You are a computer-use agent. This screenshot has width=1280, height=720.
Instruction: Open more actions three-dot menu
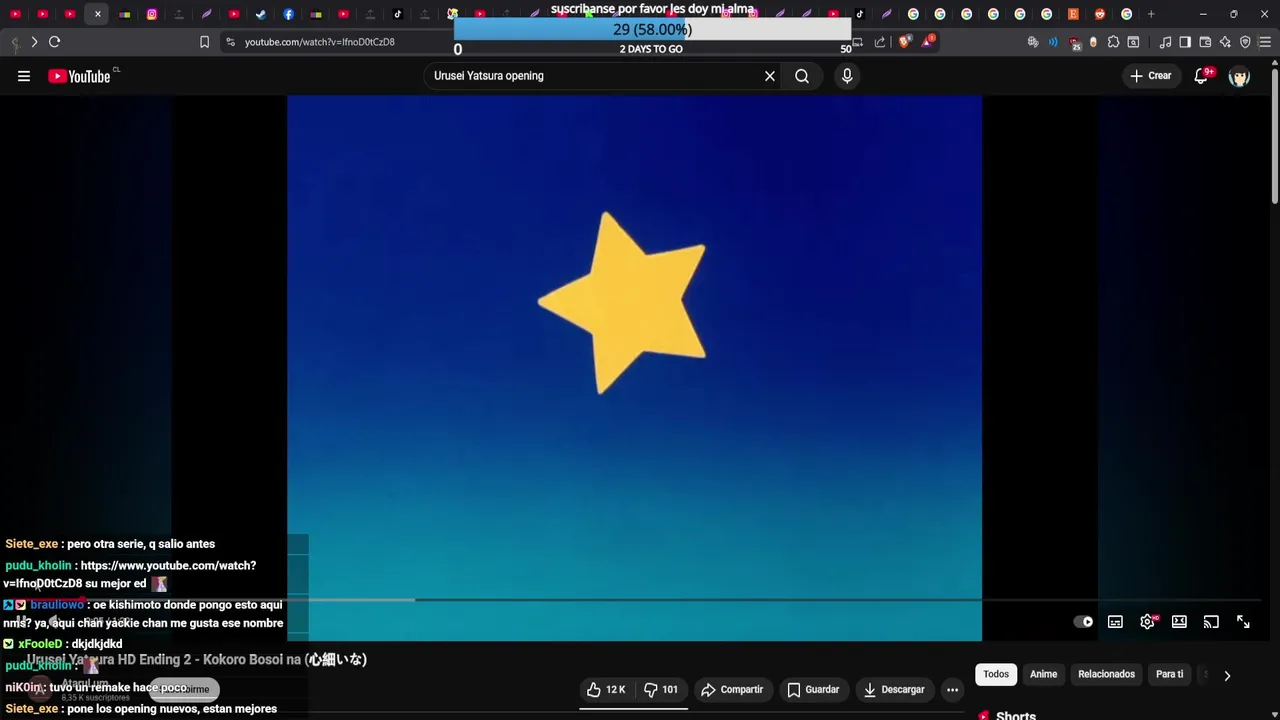coord(952,690)
